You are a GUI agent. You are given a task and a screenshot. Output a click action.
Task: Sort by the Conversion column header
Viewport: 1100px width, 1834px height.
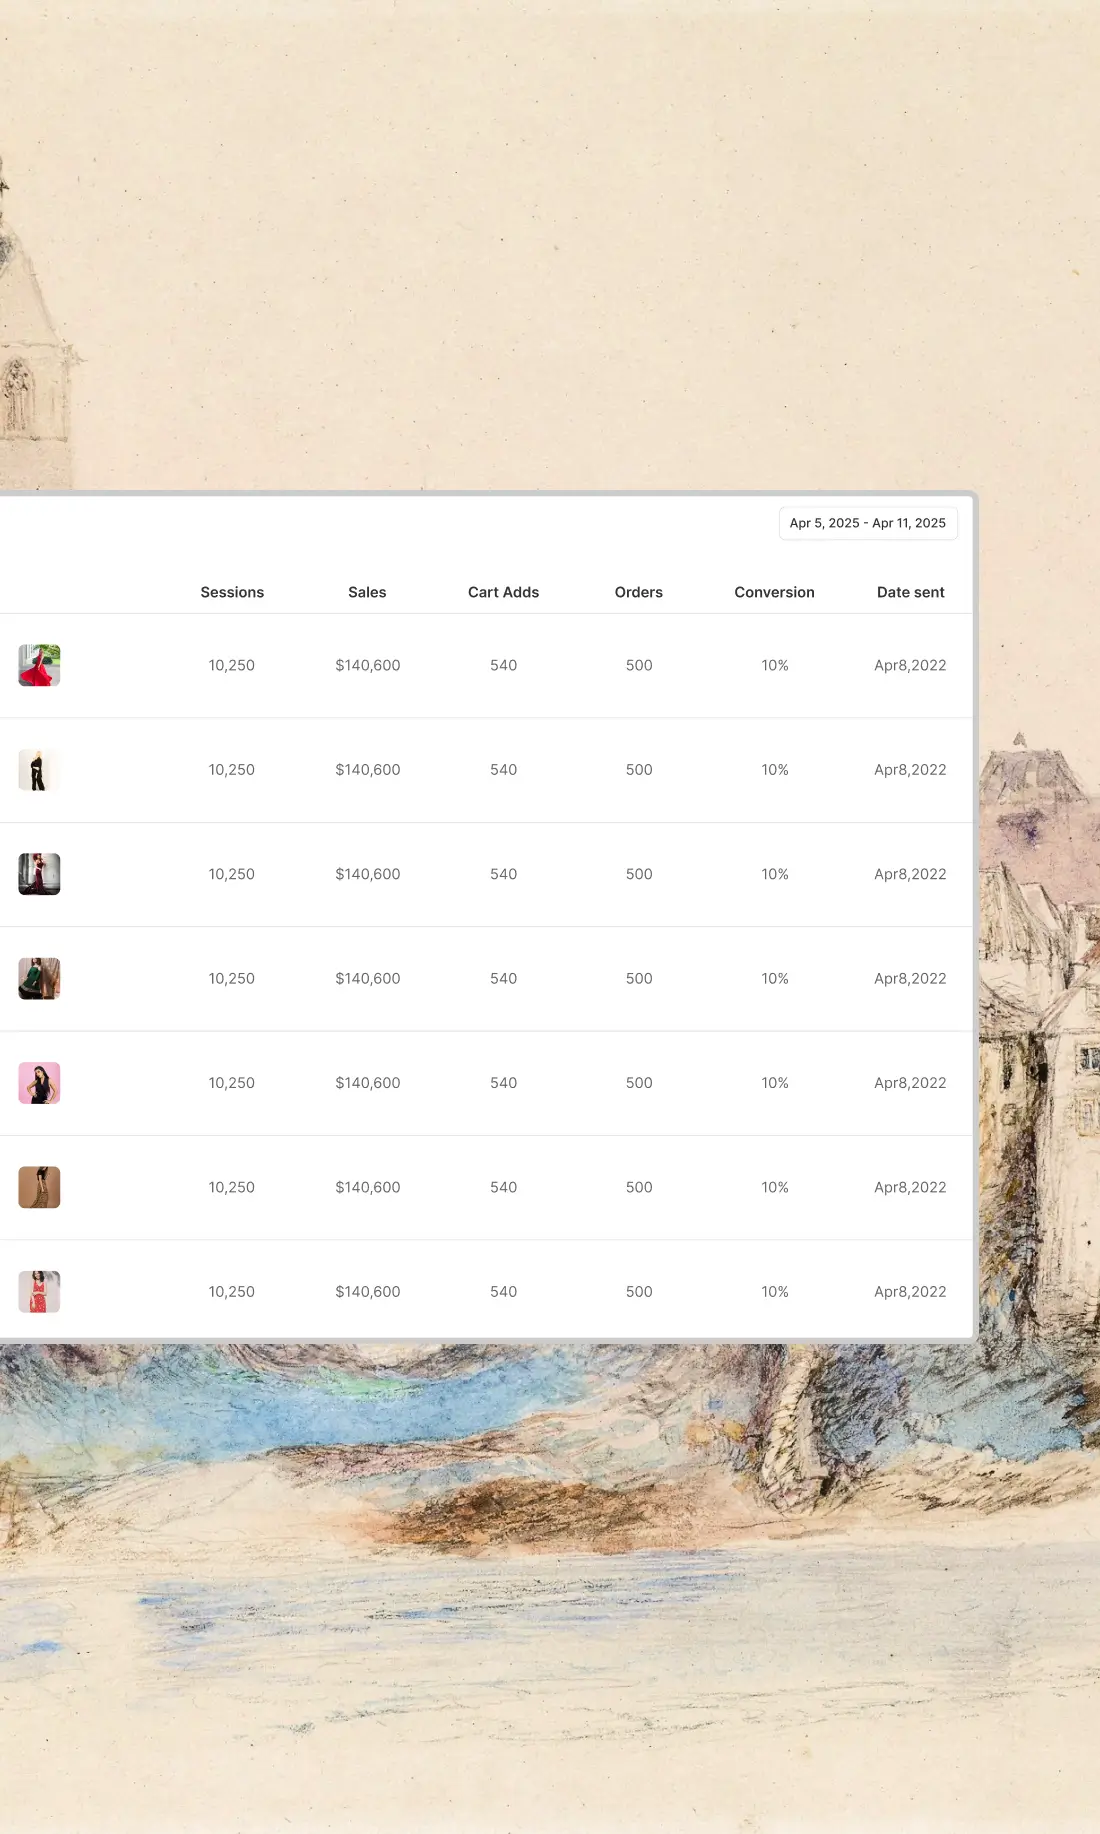pyautogui.click(x=775, y=592)
